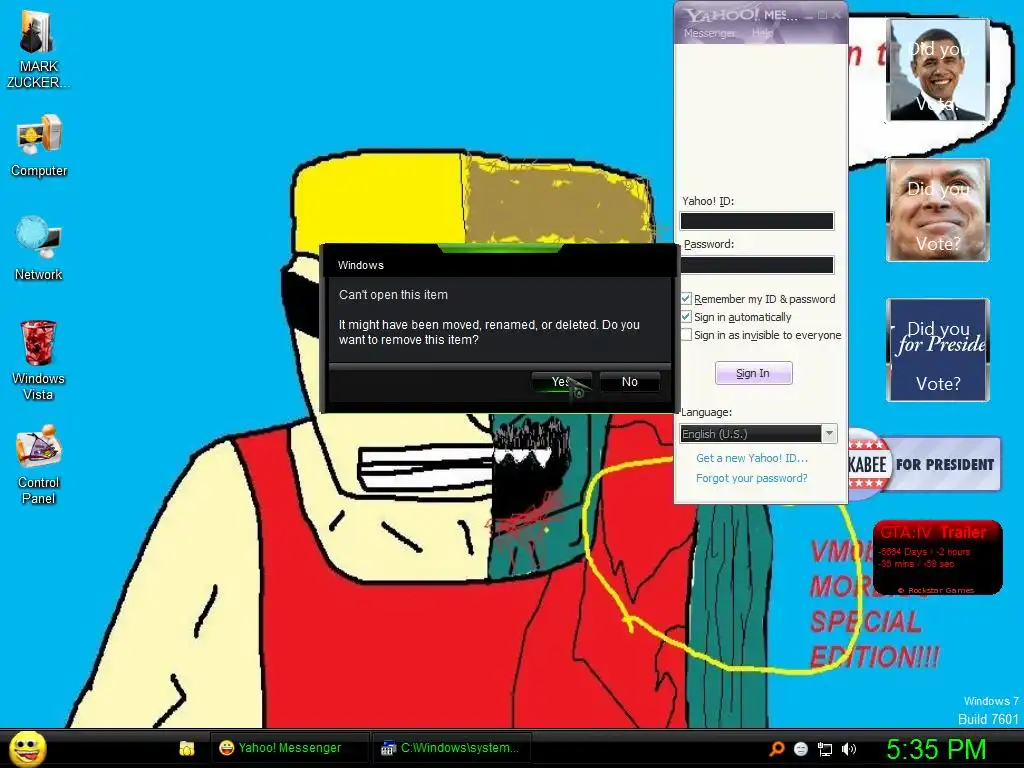
Task: Enable Sign in as invisible to everyone
Action: click(x=686, y=335)
